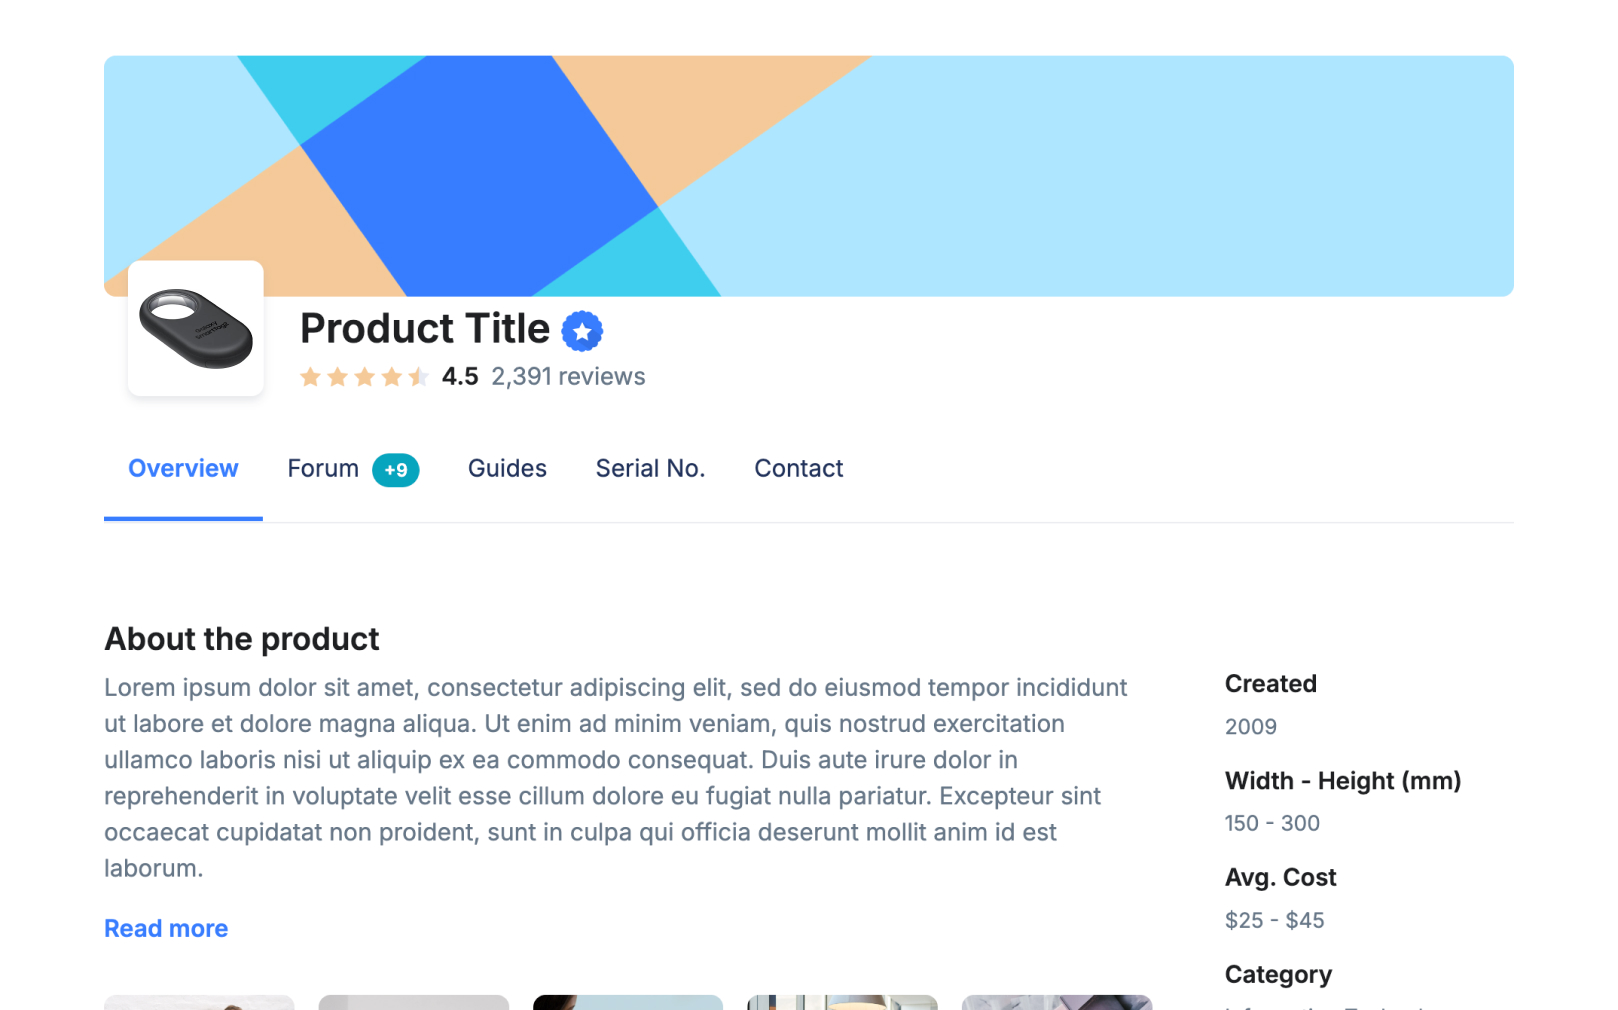Click the colorful banner cover image

point(809,176)
